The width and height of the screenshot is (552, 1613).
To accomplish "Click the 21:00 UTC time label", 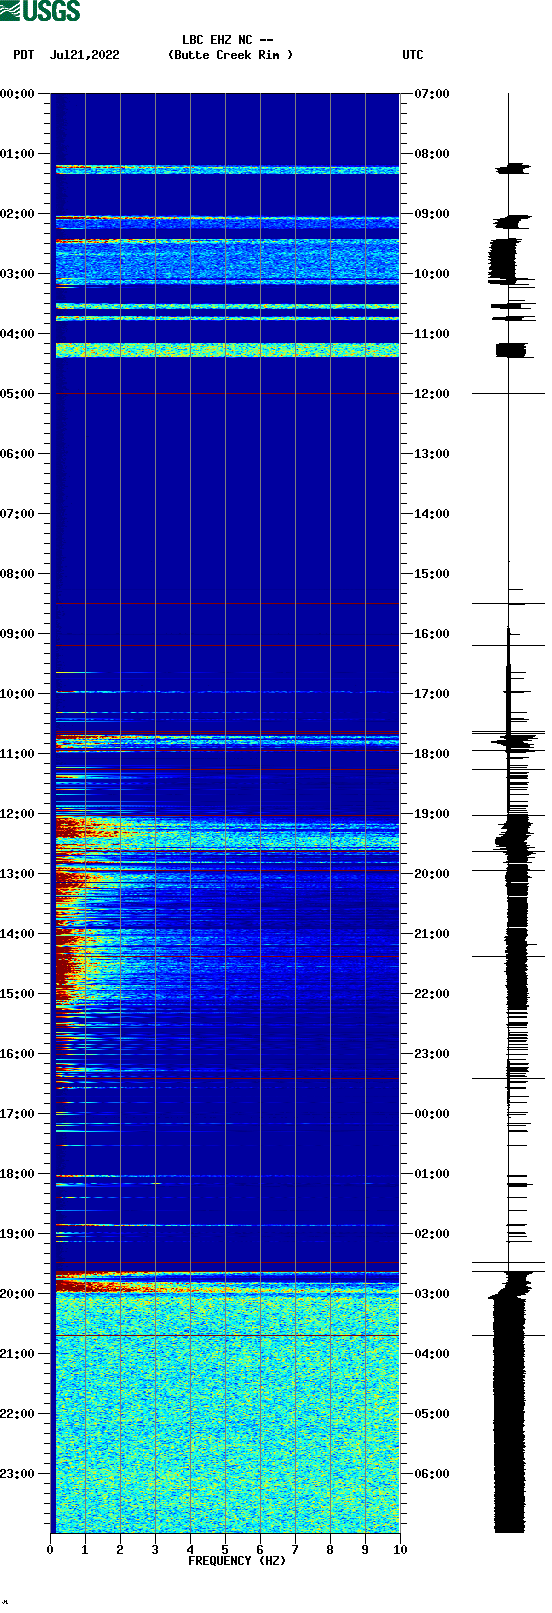I will pyautogui.click(x=432, y=934).
